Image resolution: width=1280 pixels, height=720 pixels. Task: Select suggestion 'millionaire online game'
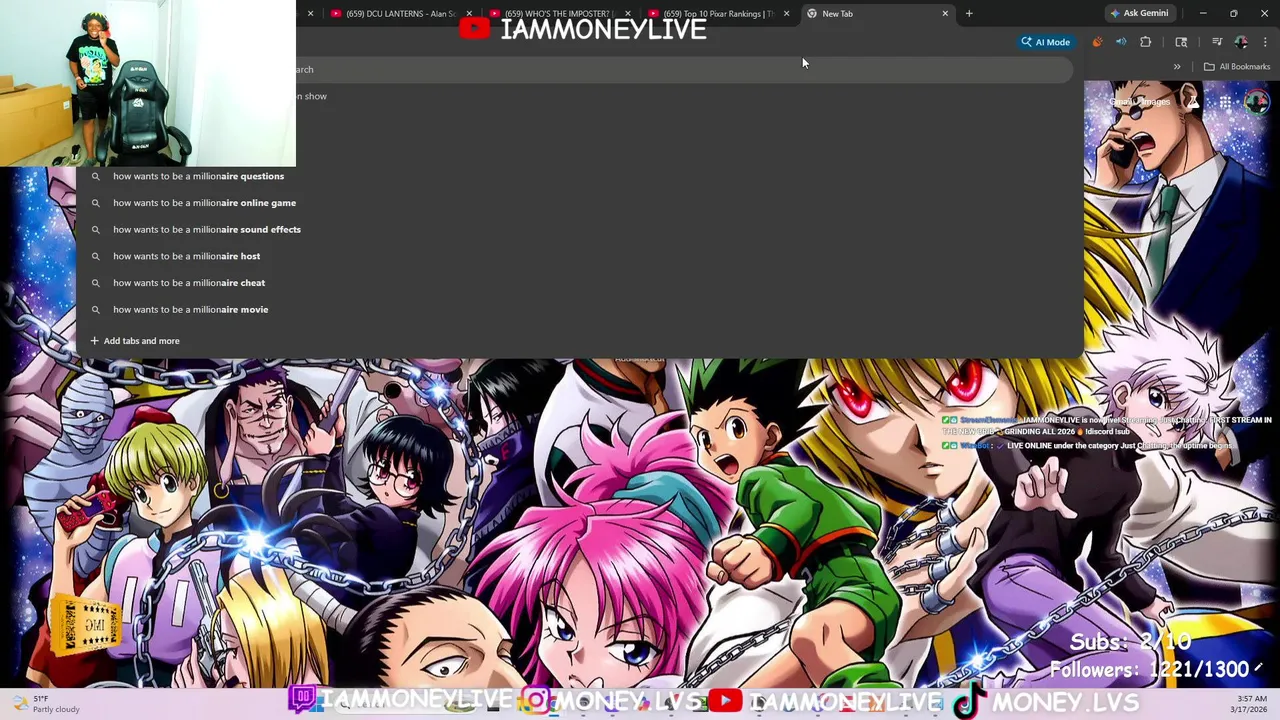pos(580,203)
